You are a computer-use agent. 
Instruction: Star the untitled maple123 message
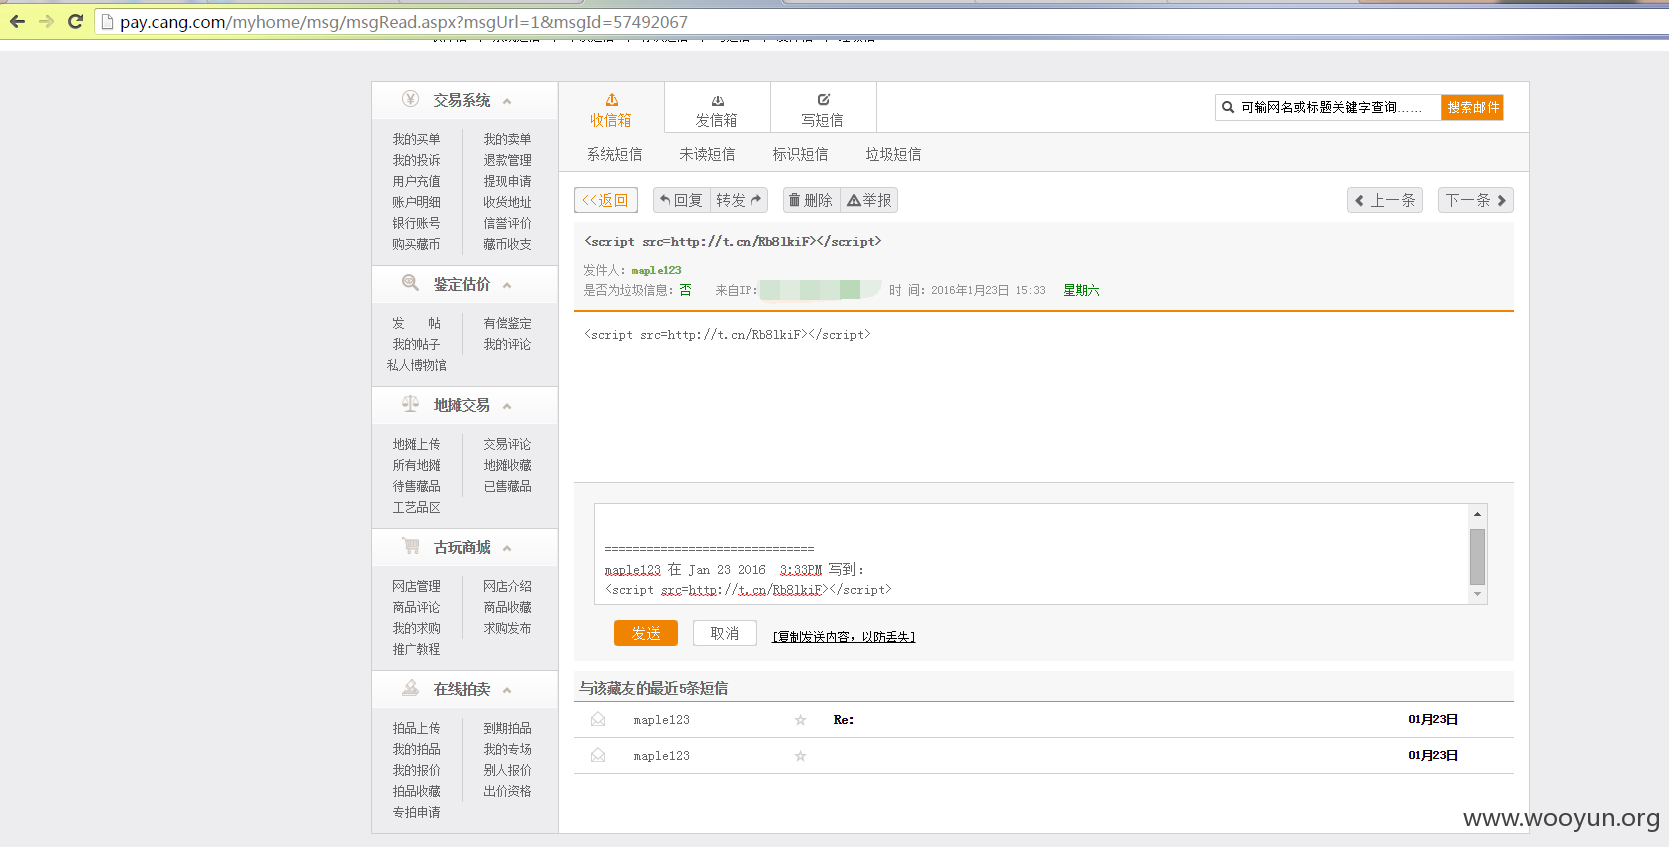point(800,756)
